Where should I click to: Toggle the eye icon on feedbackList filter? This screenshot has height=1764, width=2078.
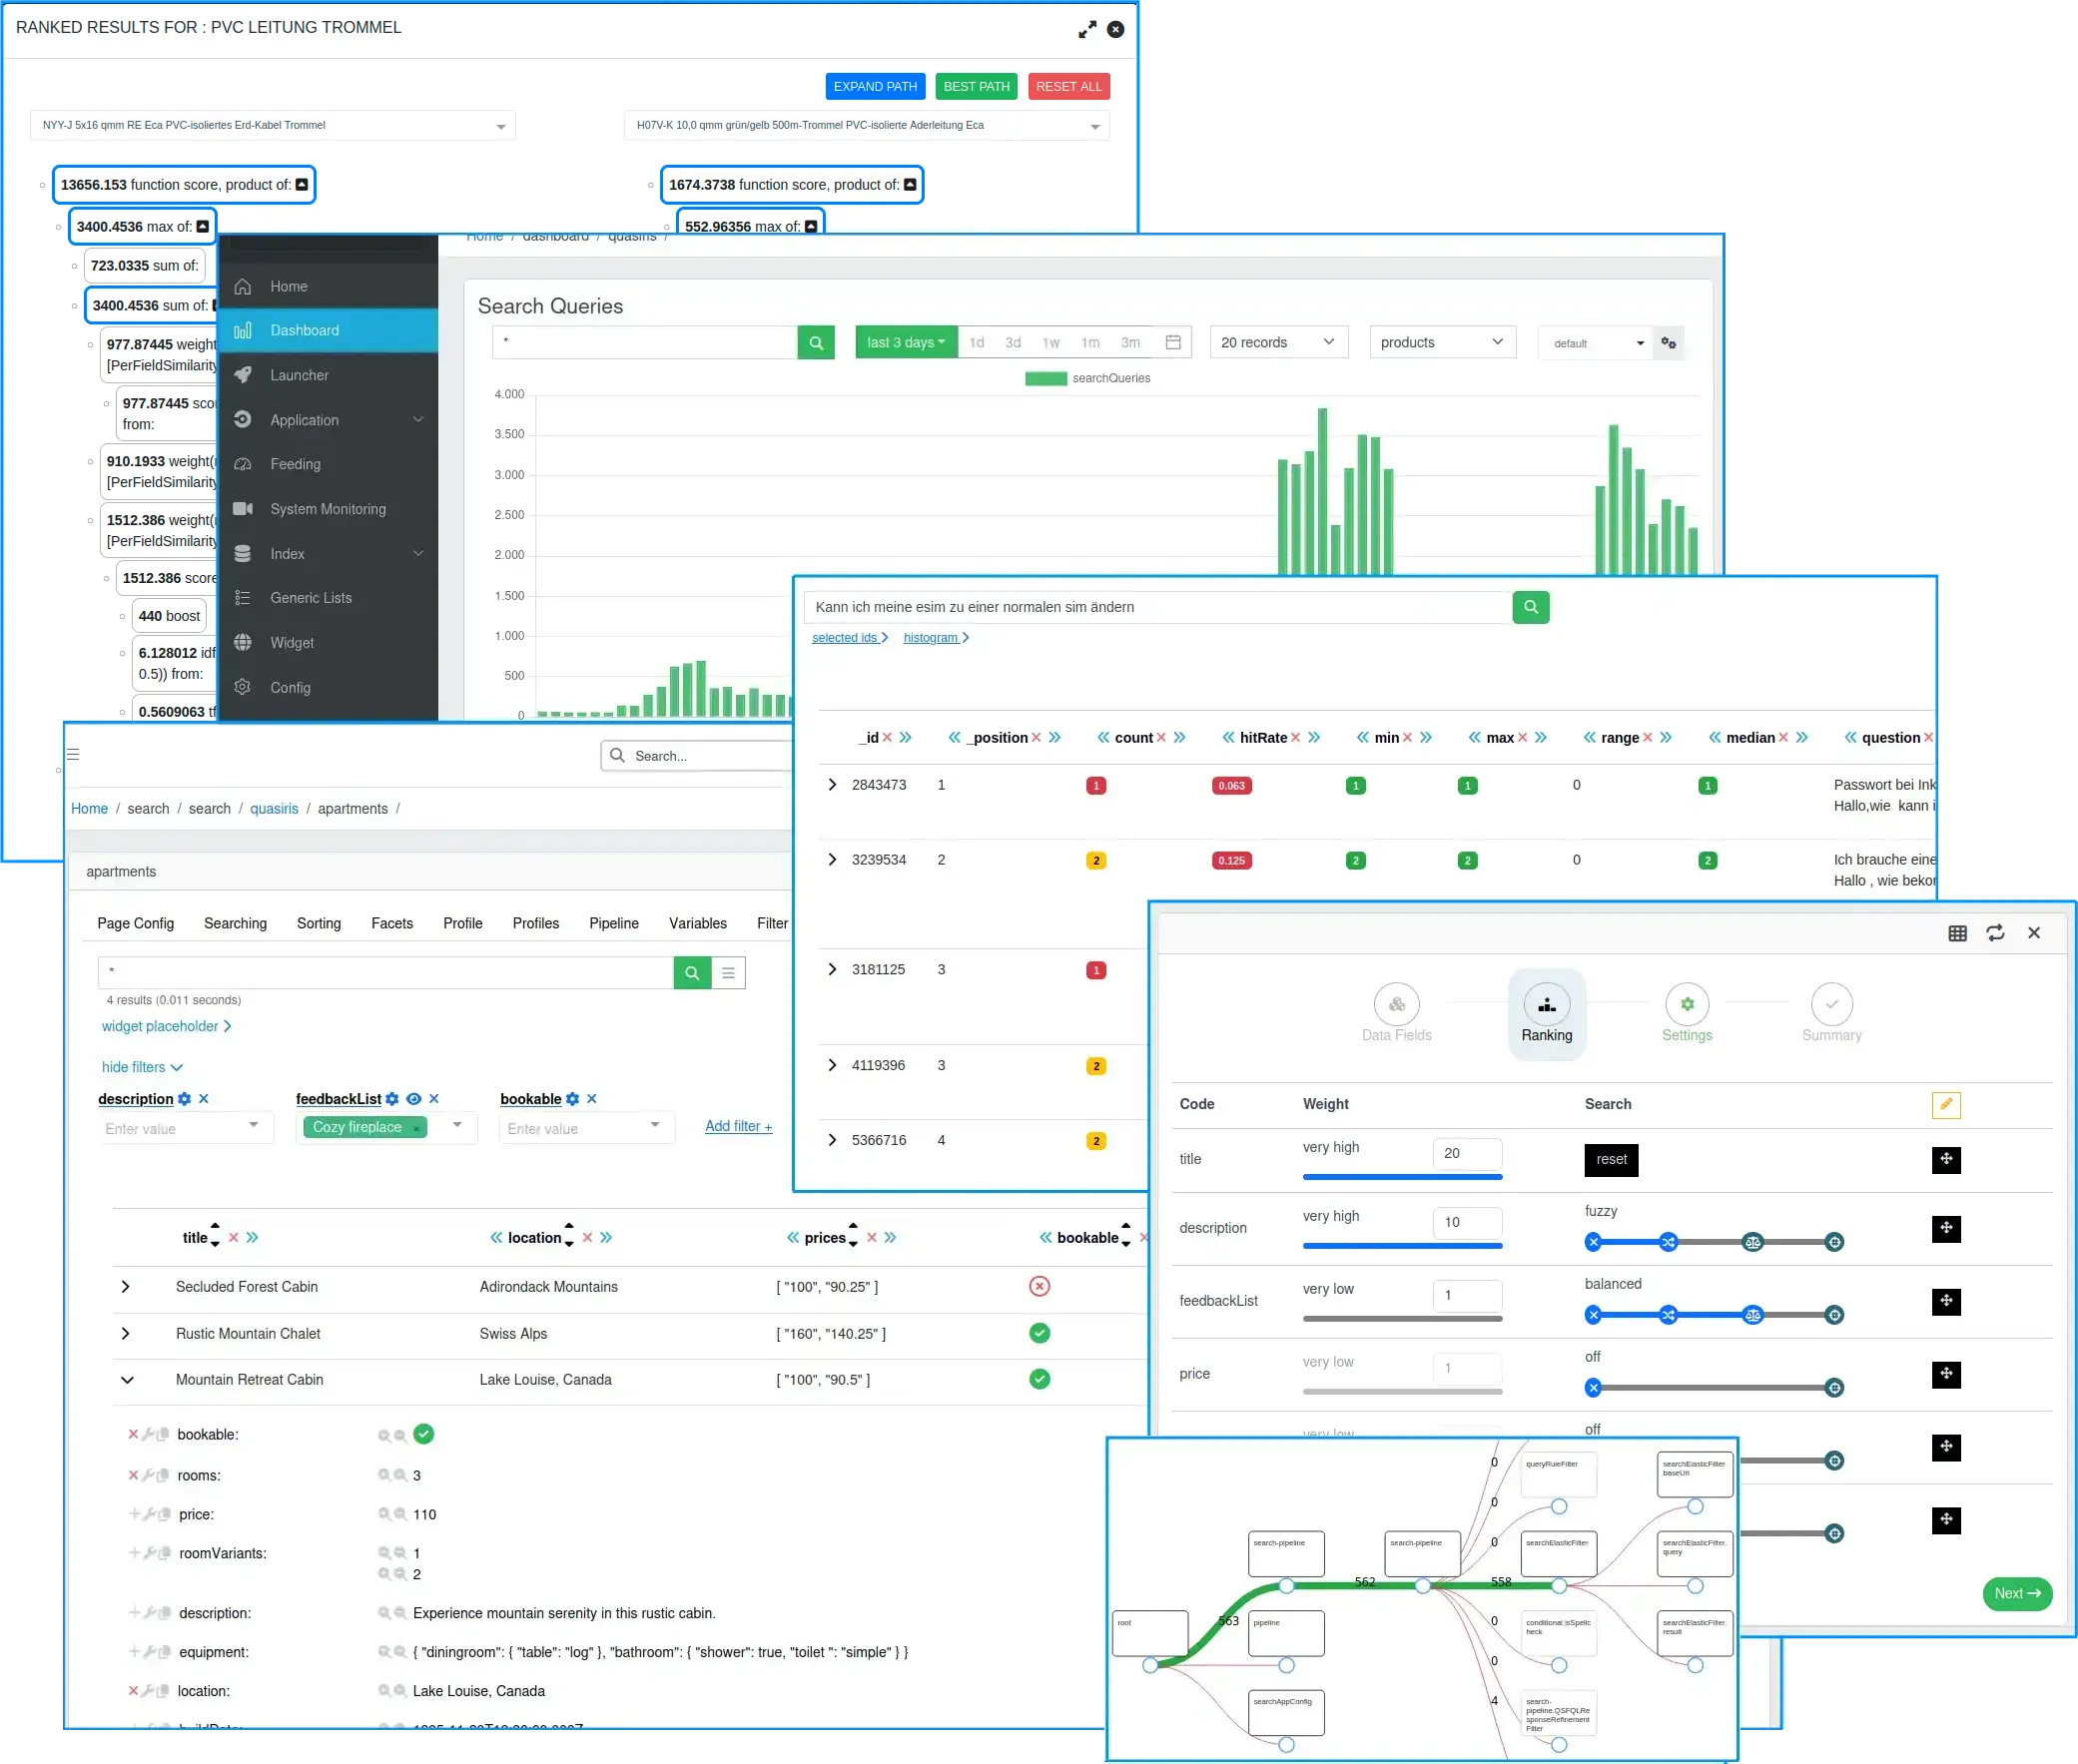(x=413, y=1099)
